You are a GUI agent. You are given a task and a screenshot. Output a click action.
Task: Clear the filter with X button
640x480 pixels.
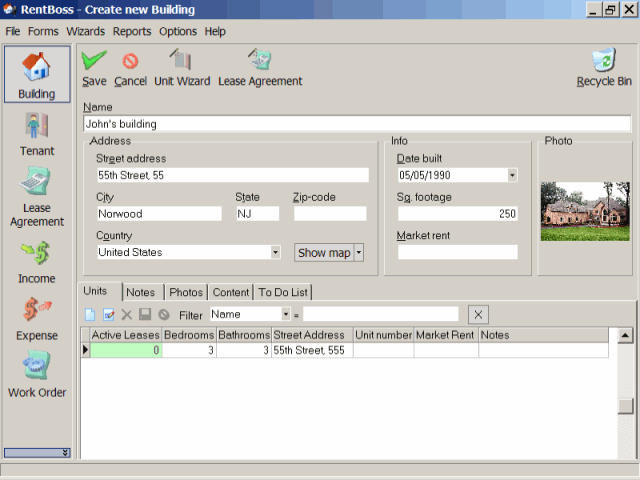point(478,315)
